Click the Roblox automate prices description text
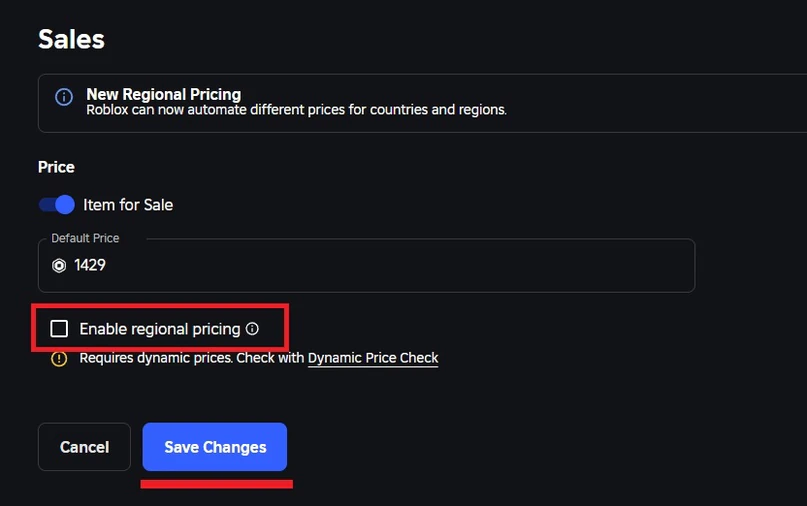 pyautogui.click(x=296, y=110)
